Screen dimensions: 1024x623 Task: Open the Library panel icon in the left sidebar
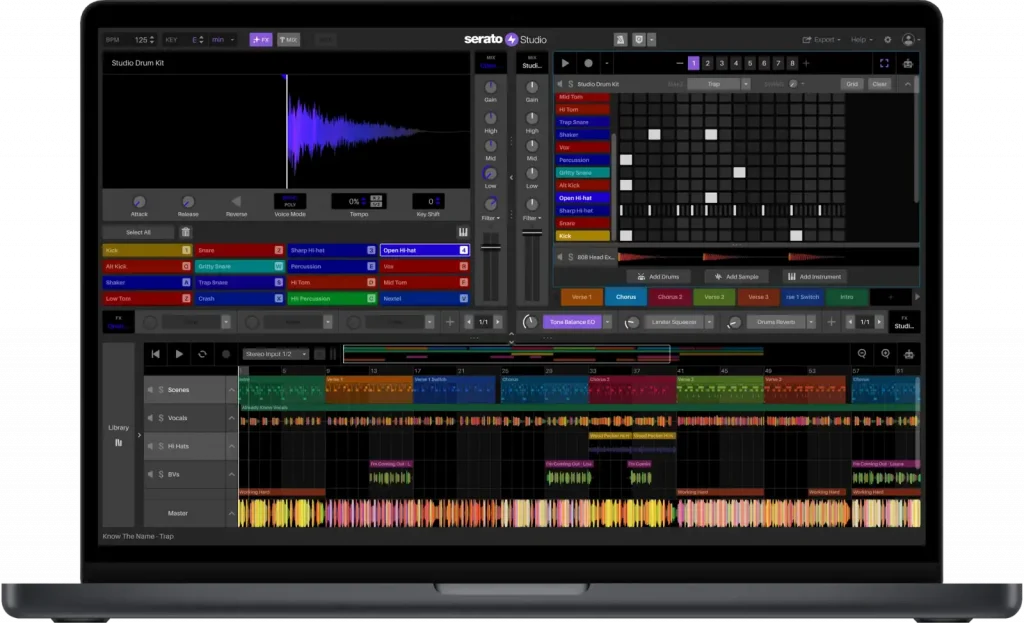click(117, 440)
